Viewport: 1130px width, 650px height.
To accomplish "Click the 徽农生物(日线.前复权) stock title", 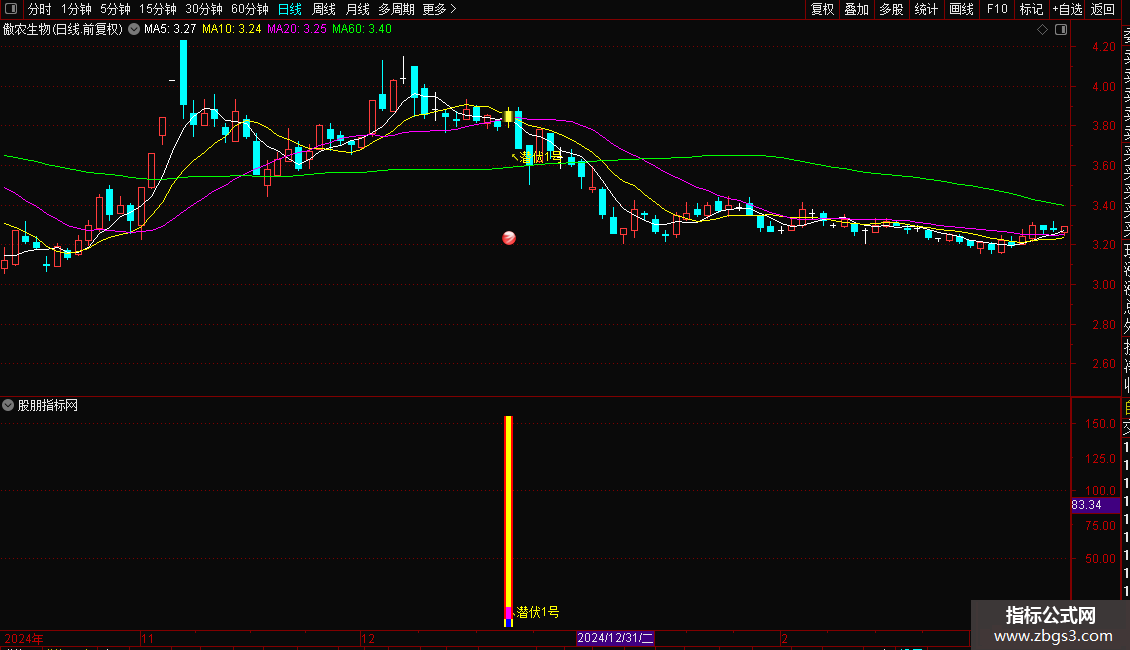I will [63, 29].
